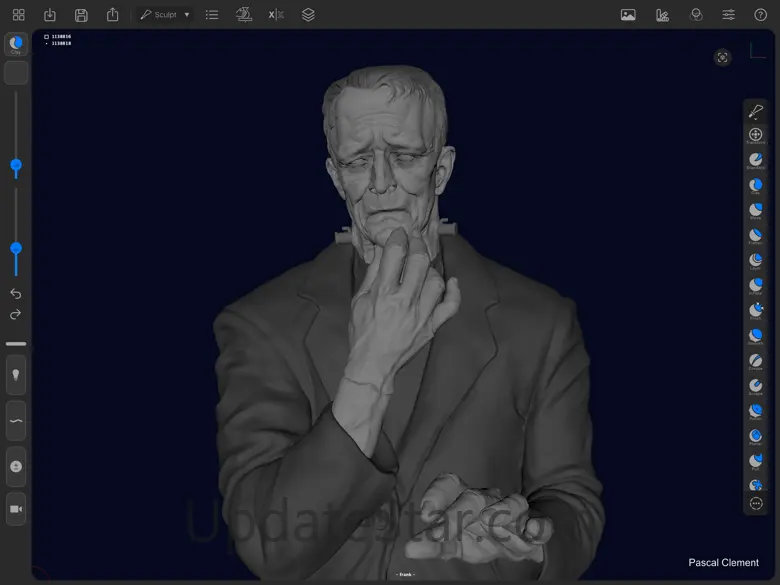The height and width of the screenshot is (585, 780).
Task: Click the small handle bar above light bulb
Action: (x=16, y=344)
